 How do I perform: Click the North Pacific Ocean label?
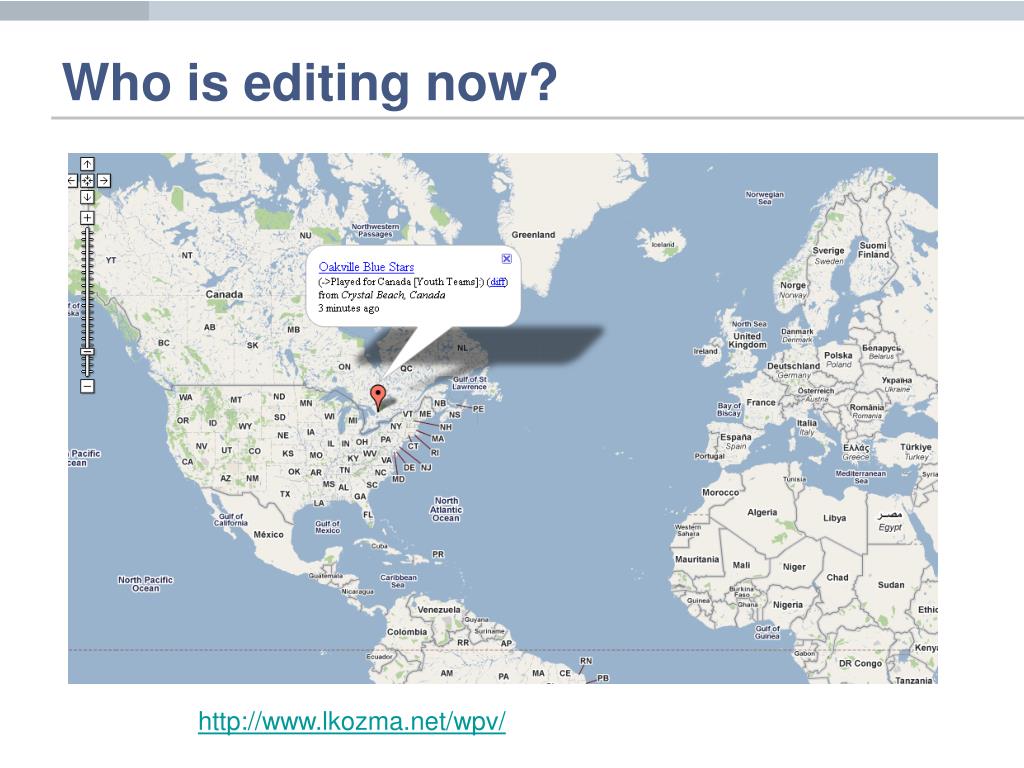click(x=145, y=584)
